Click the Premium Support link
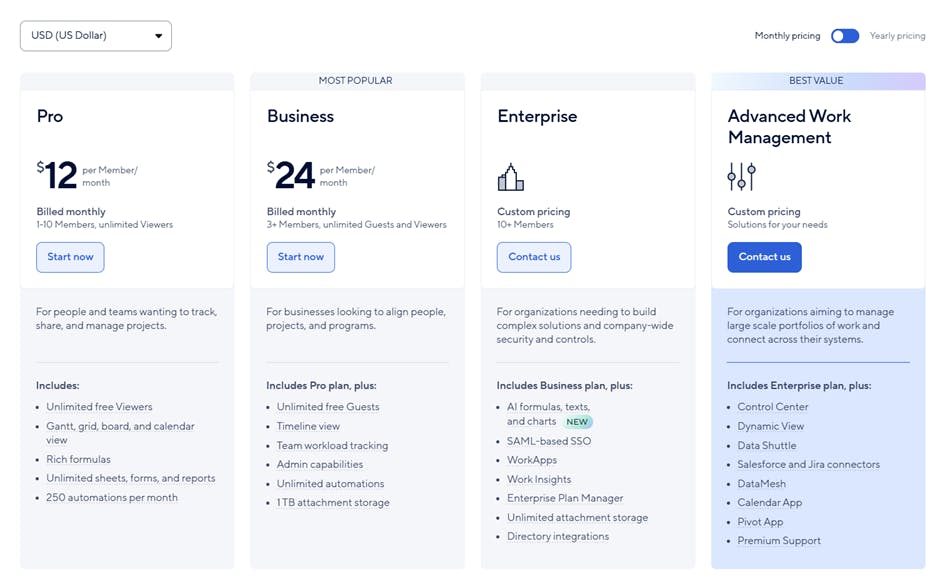 point(779,540)
